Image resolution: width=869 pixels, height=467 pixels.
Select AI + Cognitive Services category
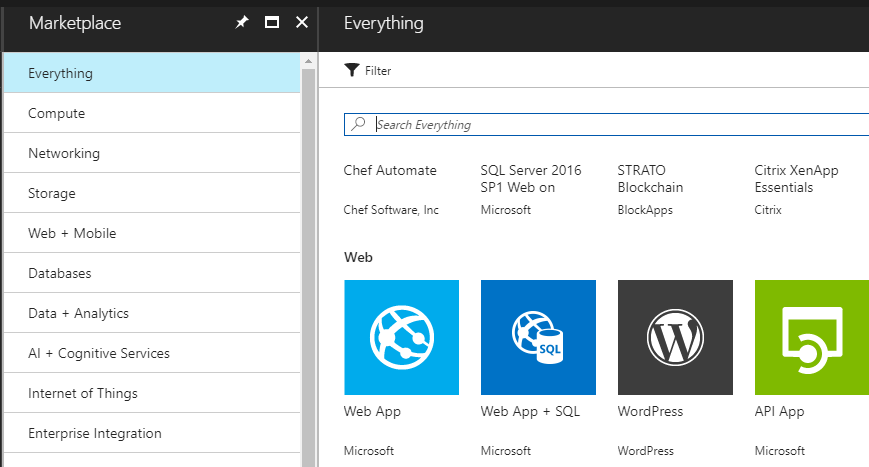coord(99,354)
